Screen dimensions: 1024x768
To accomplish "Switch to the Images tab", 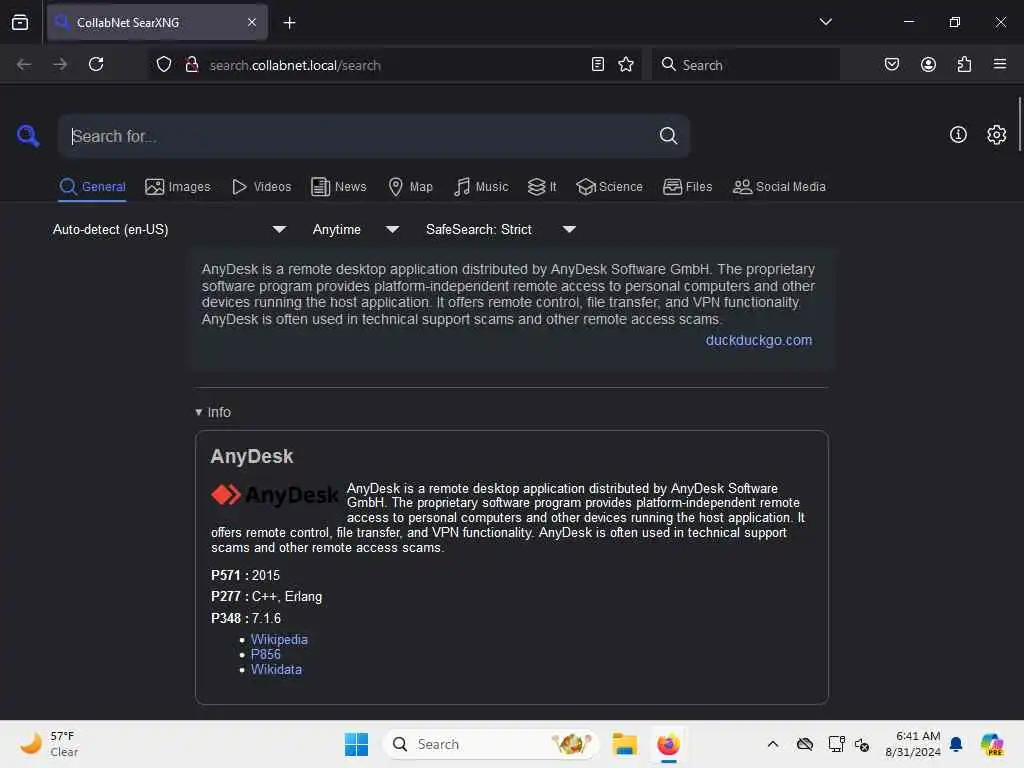I will coord(178,187).
